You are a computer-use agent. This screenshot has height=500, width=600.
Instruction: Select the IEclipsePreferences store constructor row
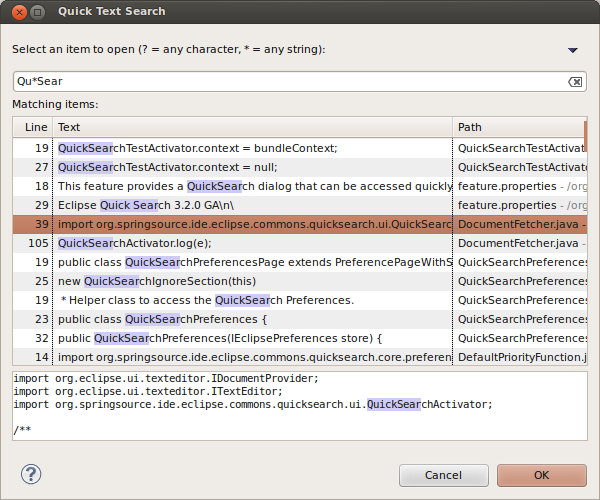pyautogui.click(x=300, y=338)
